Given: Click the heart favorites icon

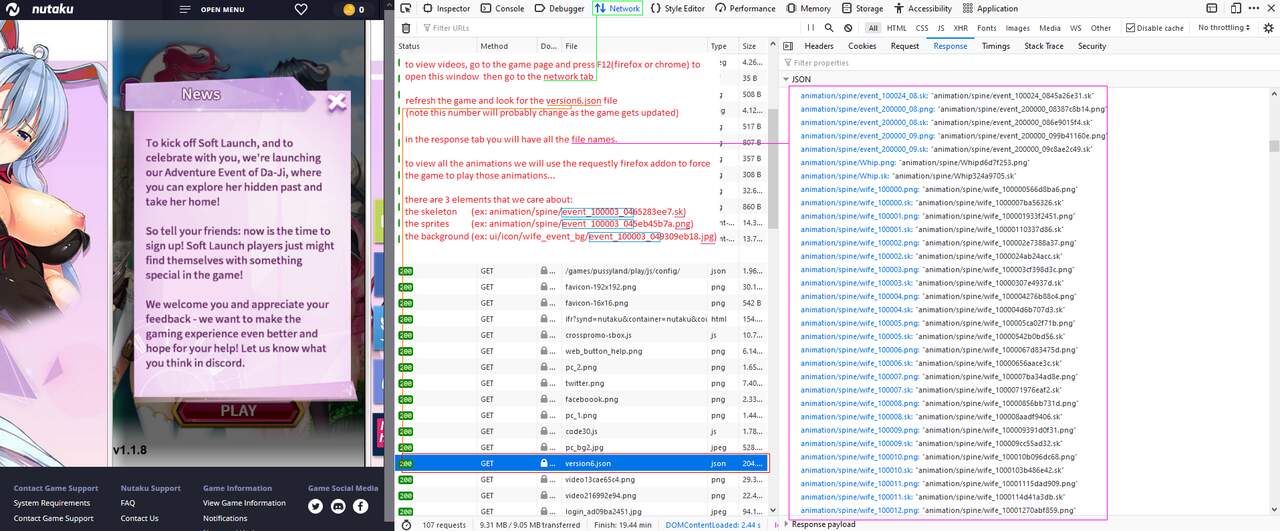Looking at the screenshot, I should tap(301, 9).
